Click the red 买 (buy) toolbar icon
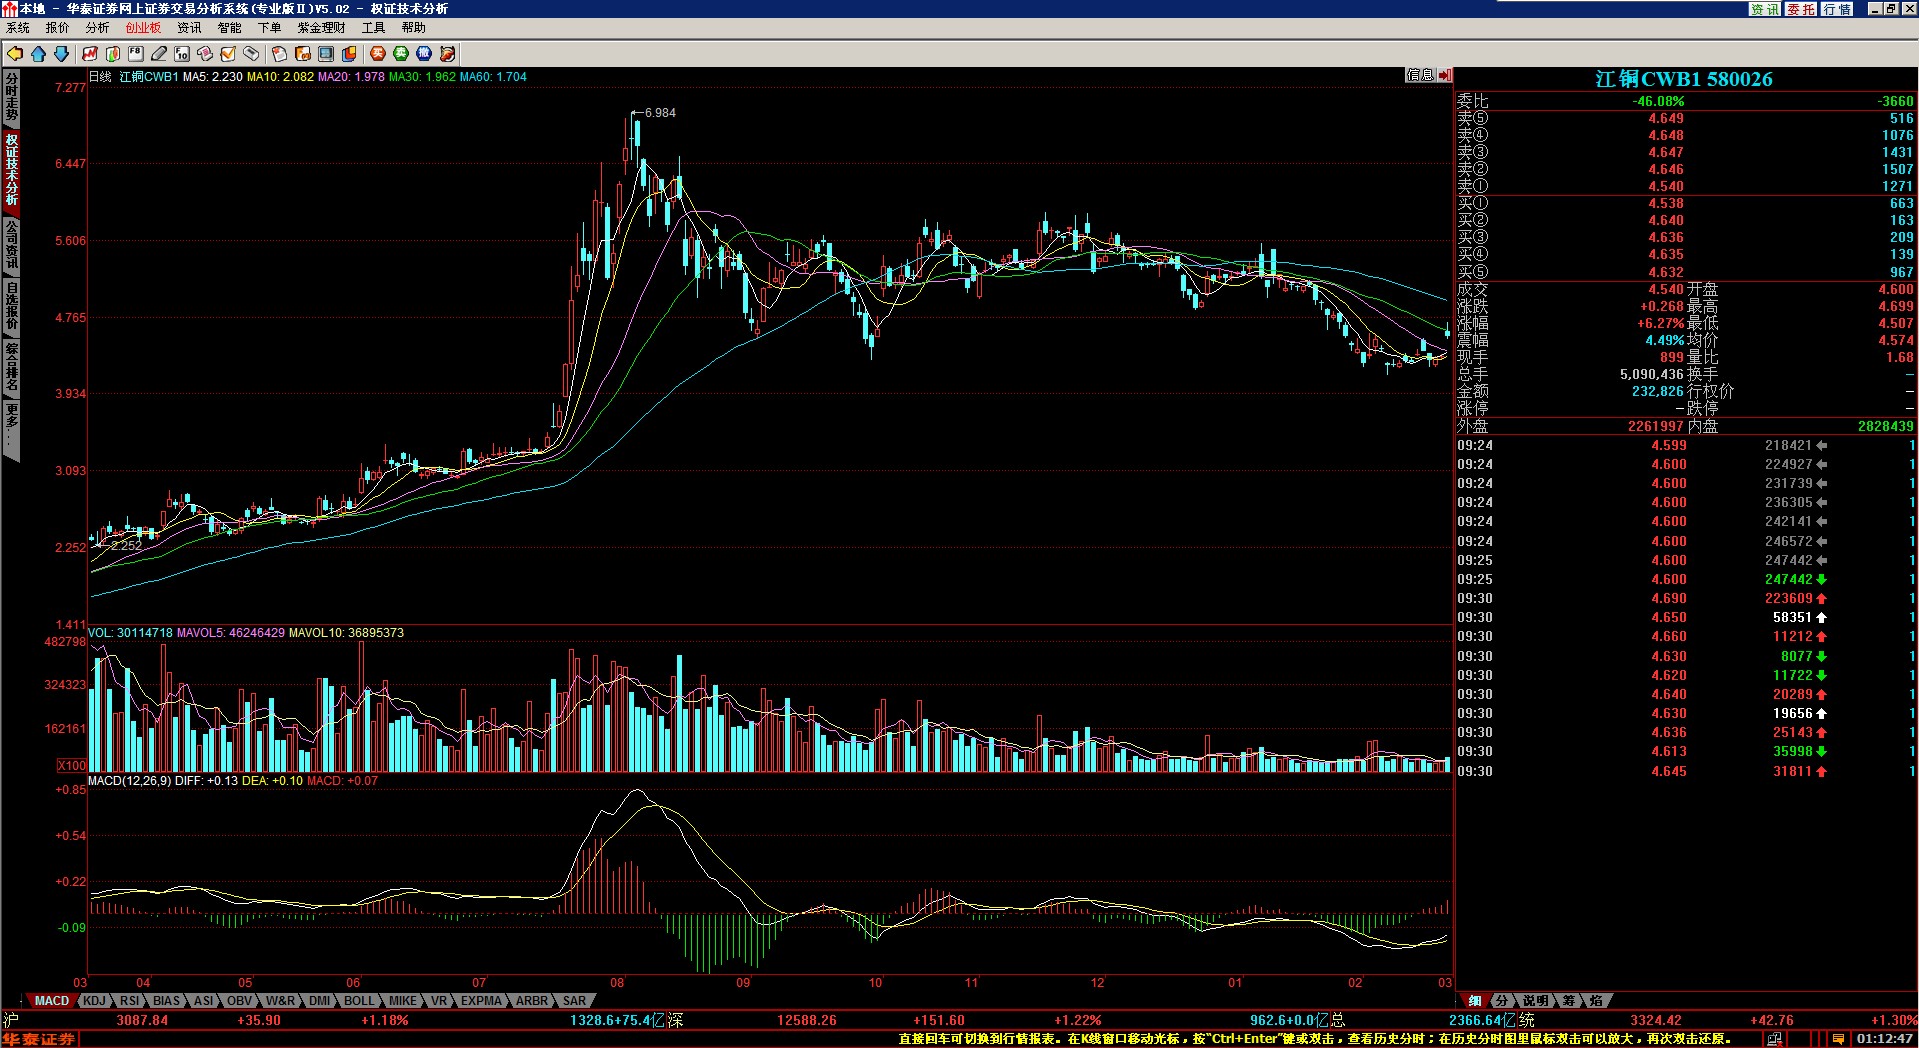The height and width of the screenshot is (1048, 1919). [378, 54]
